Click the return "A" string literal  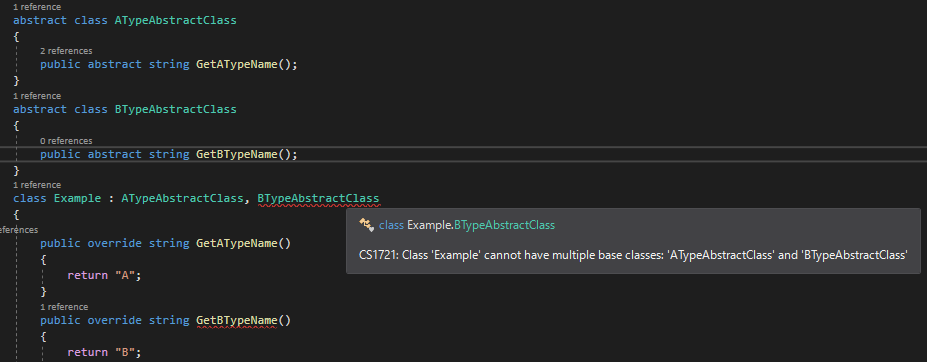[125, 276]
